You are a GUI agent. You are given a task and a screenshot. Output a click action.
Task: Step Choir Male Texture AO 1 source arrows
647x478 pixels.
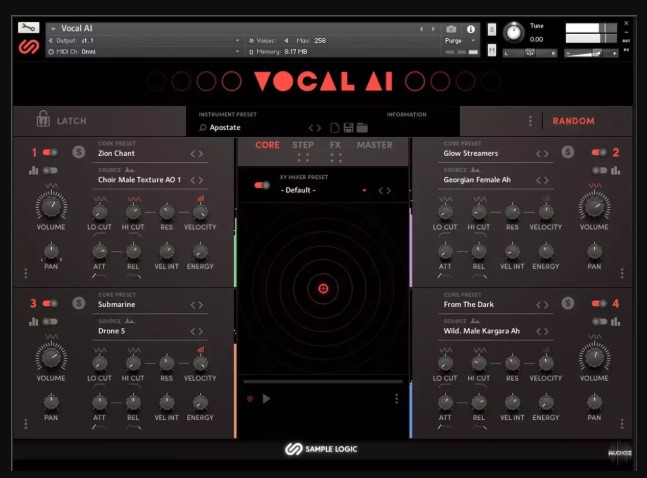[197, 180]
